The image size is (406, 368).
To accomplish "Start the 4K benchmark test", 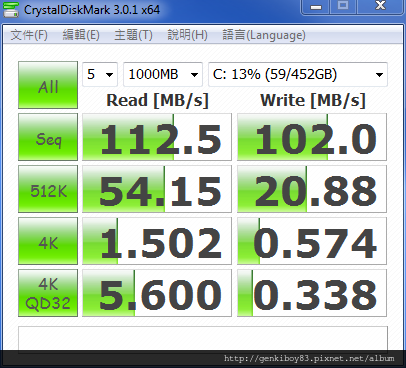I will 48,241.
